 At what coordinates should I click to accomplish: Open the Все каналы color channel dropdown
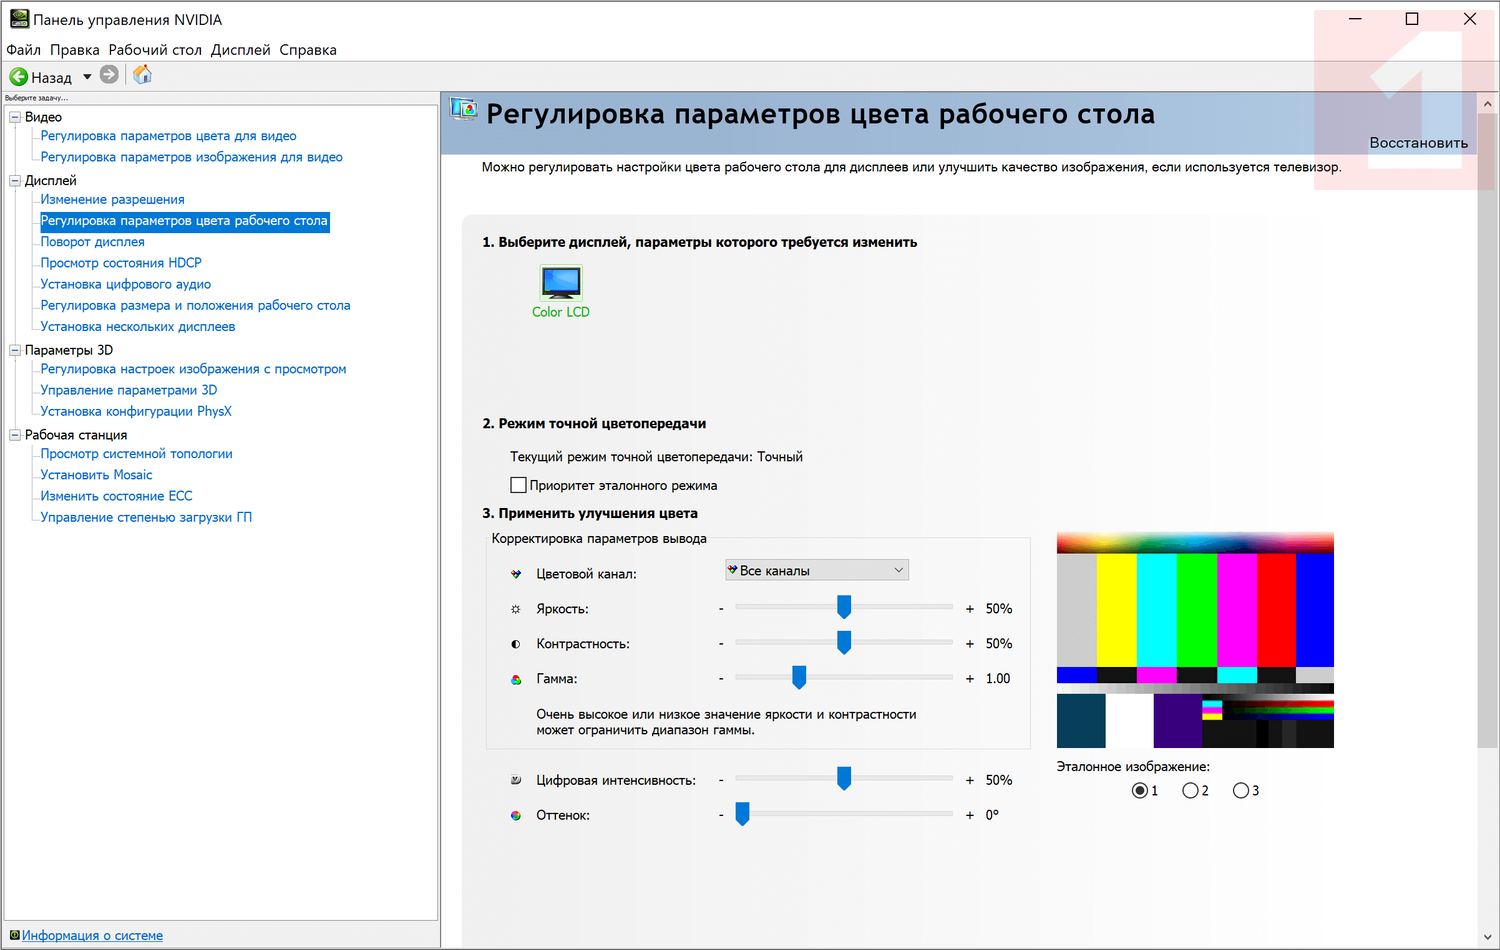(x=817, y=570)
